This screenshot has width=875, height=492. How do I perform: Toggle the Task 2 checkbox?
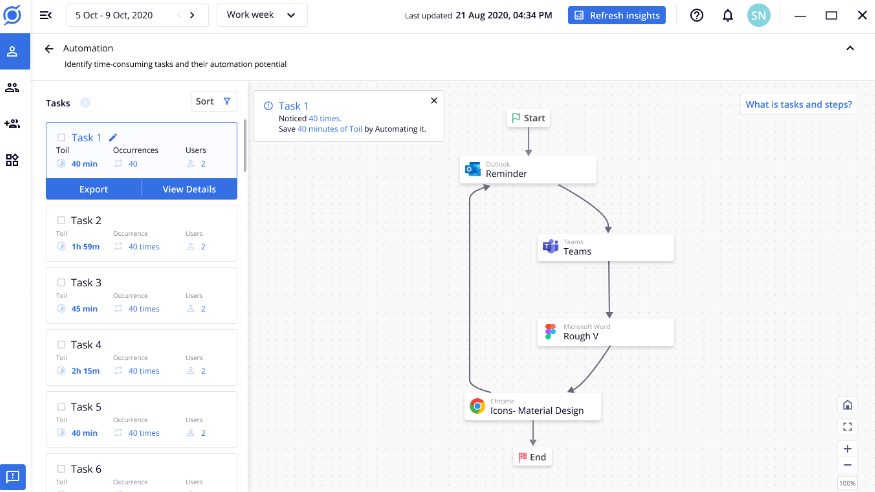coord(61,220)
